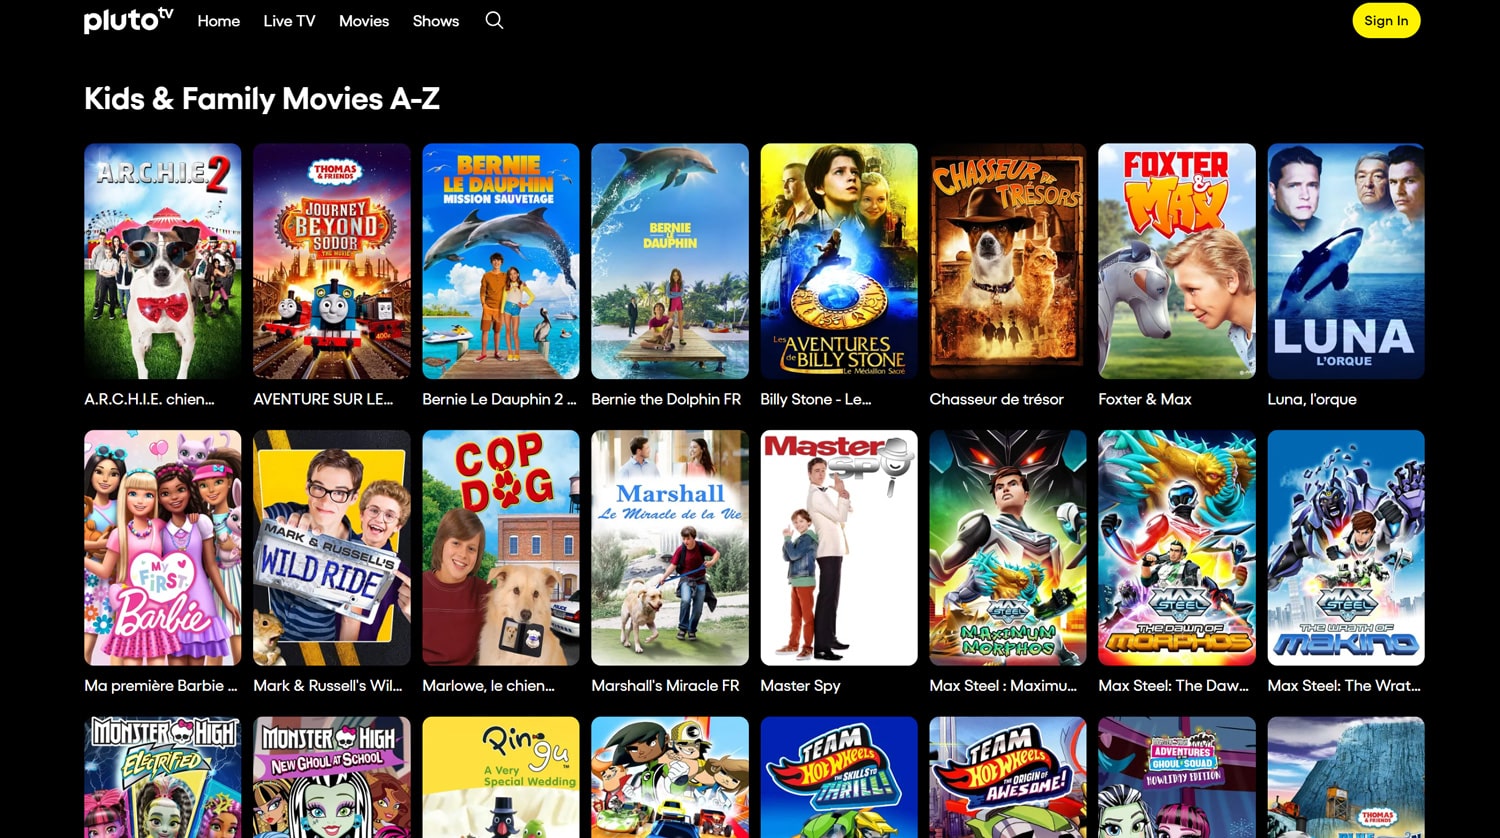This screenshot has height=838, width=1500.
Task: Open the Movies menu item
Action: click(x=364, y=21)
